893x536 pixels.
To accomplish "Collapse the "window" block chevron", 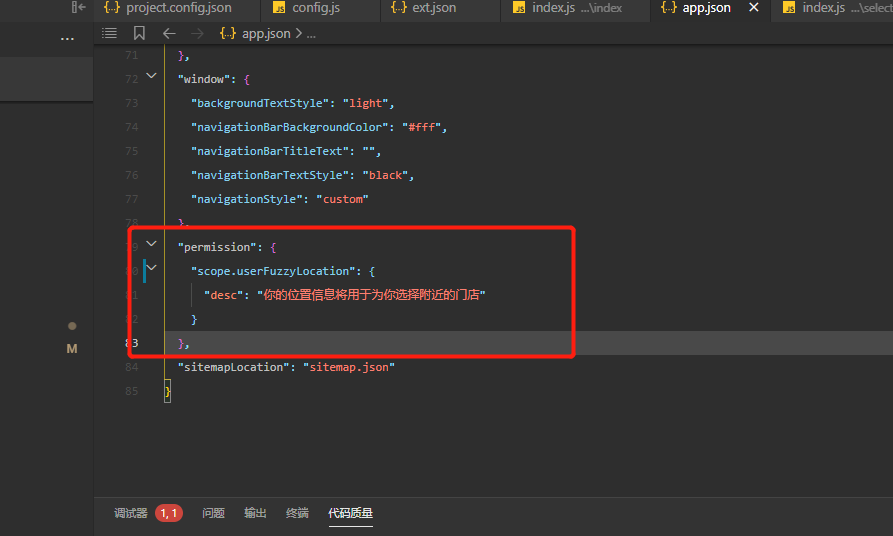I will tap(151, 75).
